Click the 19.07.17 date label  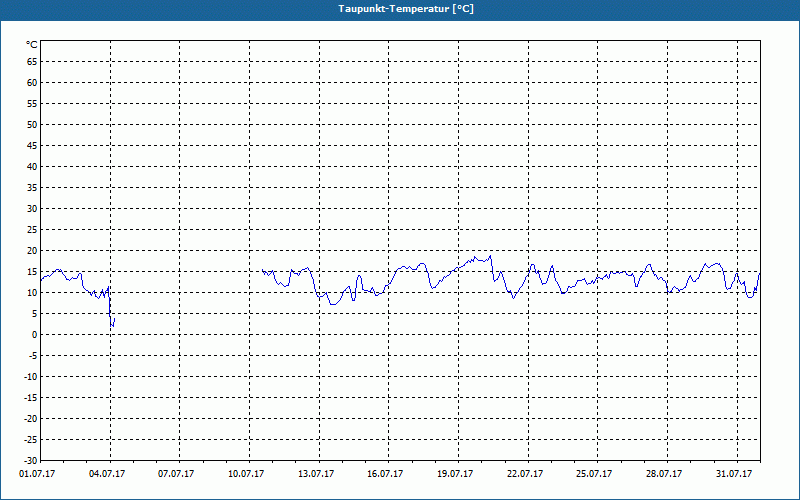[x=455, y=474]
